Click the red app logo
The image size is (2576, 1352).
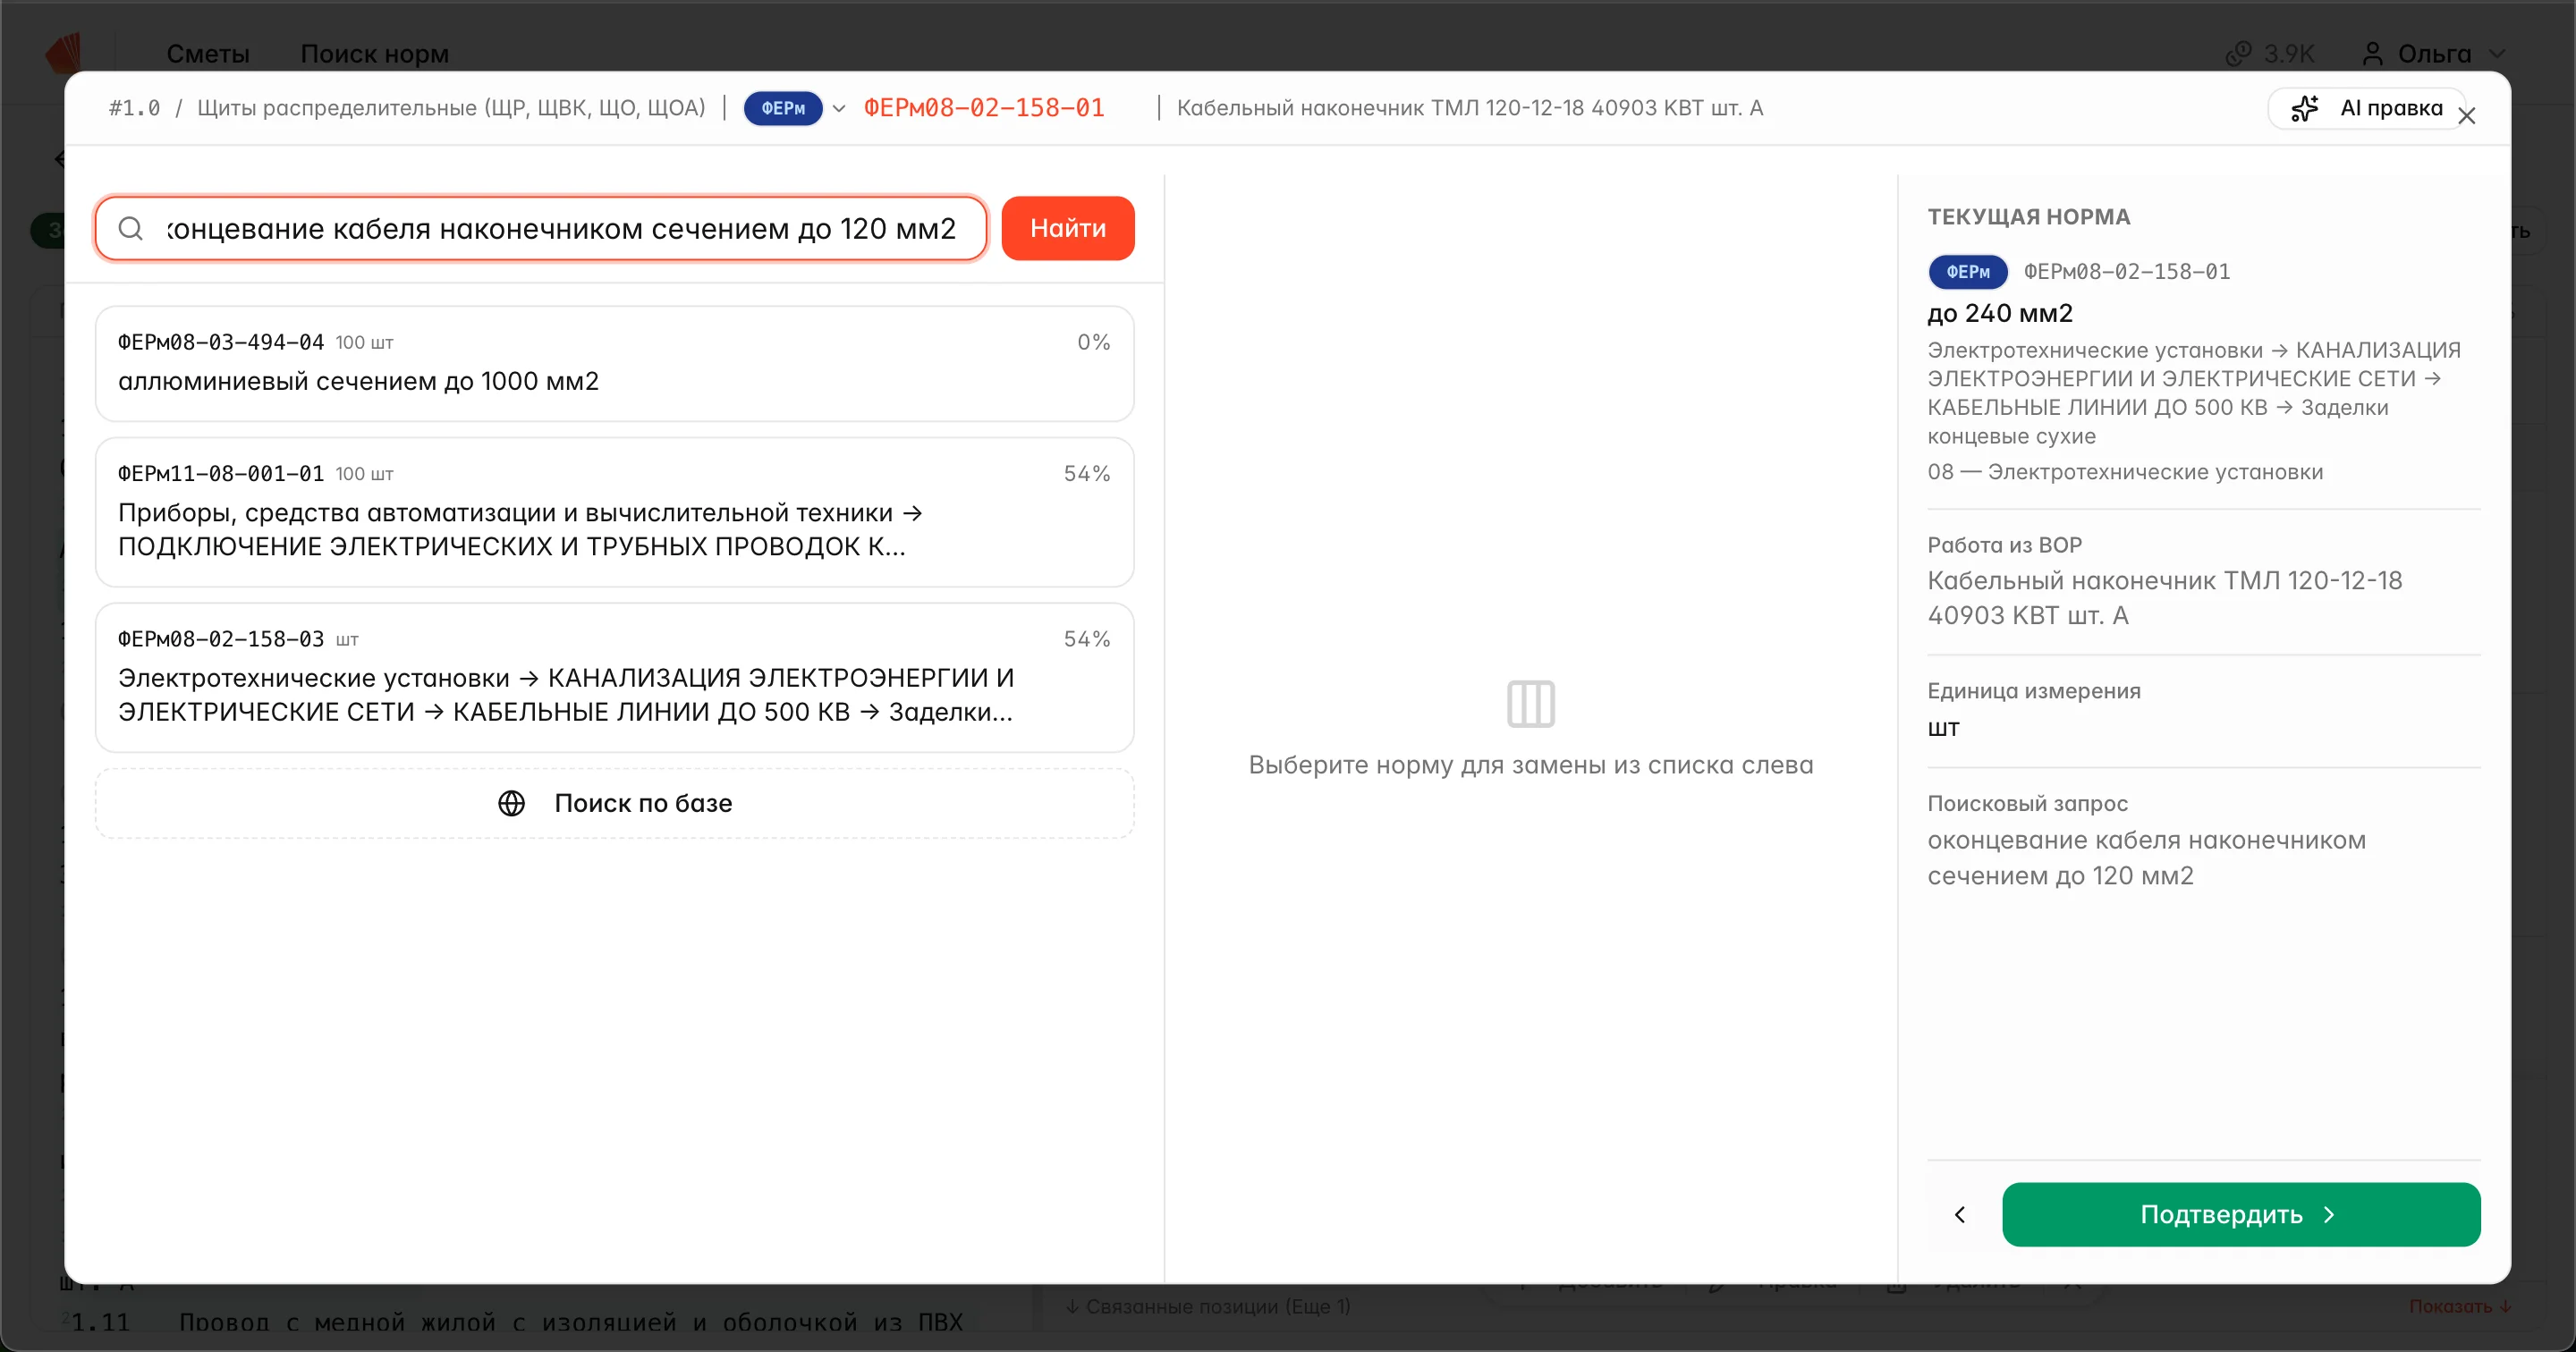pos(63,53)
